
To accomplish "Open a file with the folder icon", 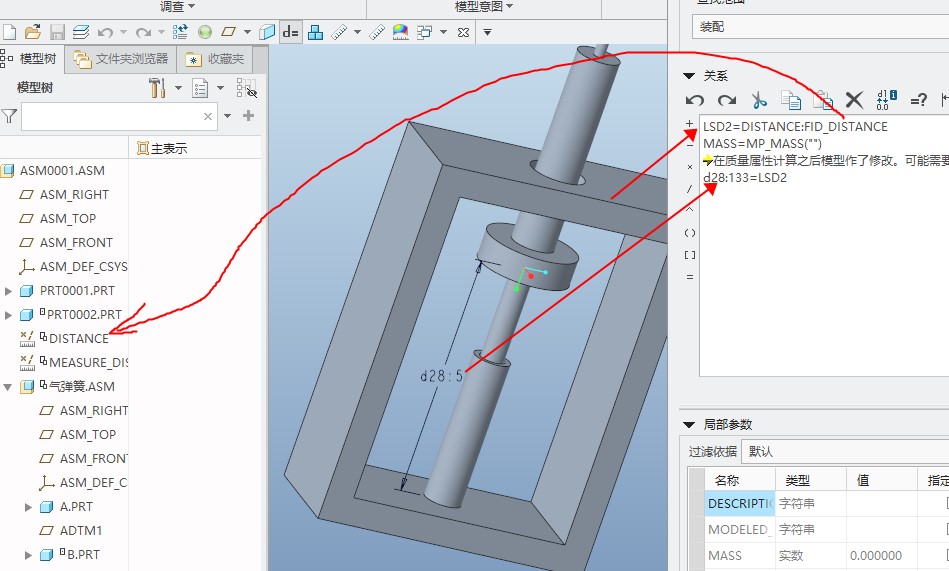I will tap(33, 31).
